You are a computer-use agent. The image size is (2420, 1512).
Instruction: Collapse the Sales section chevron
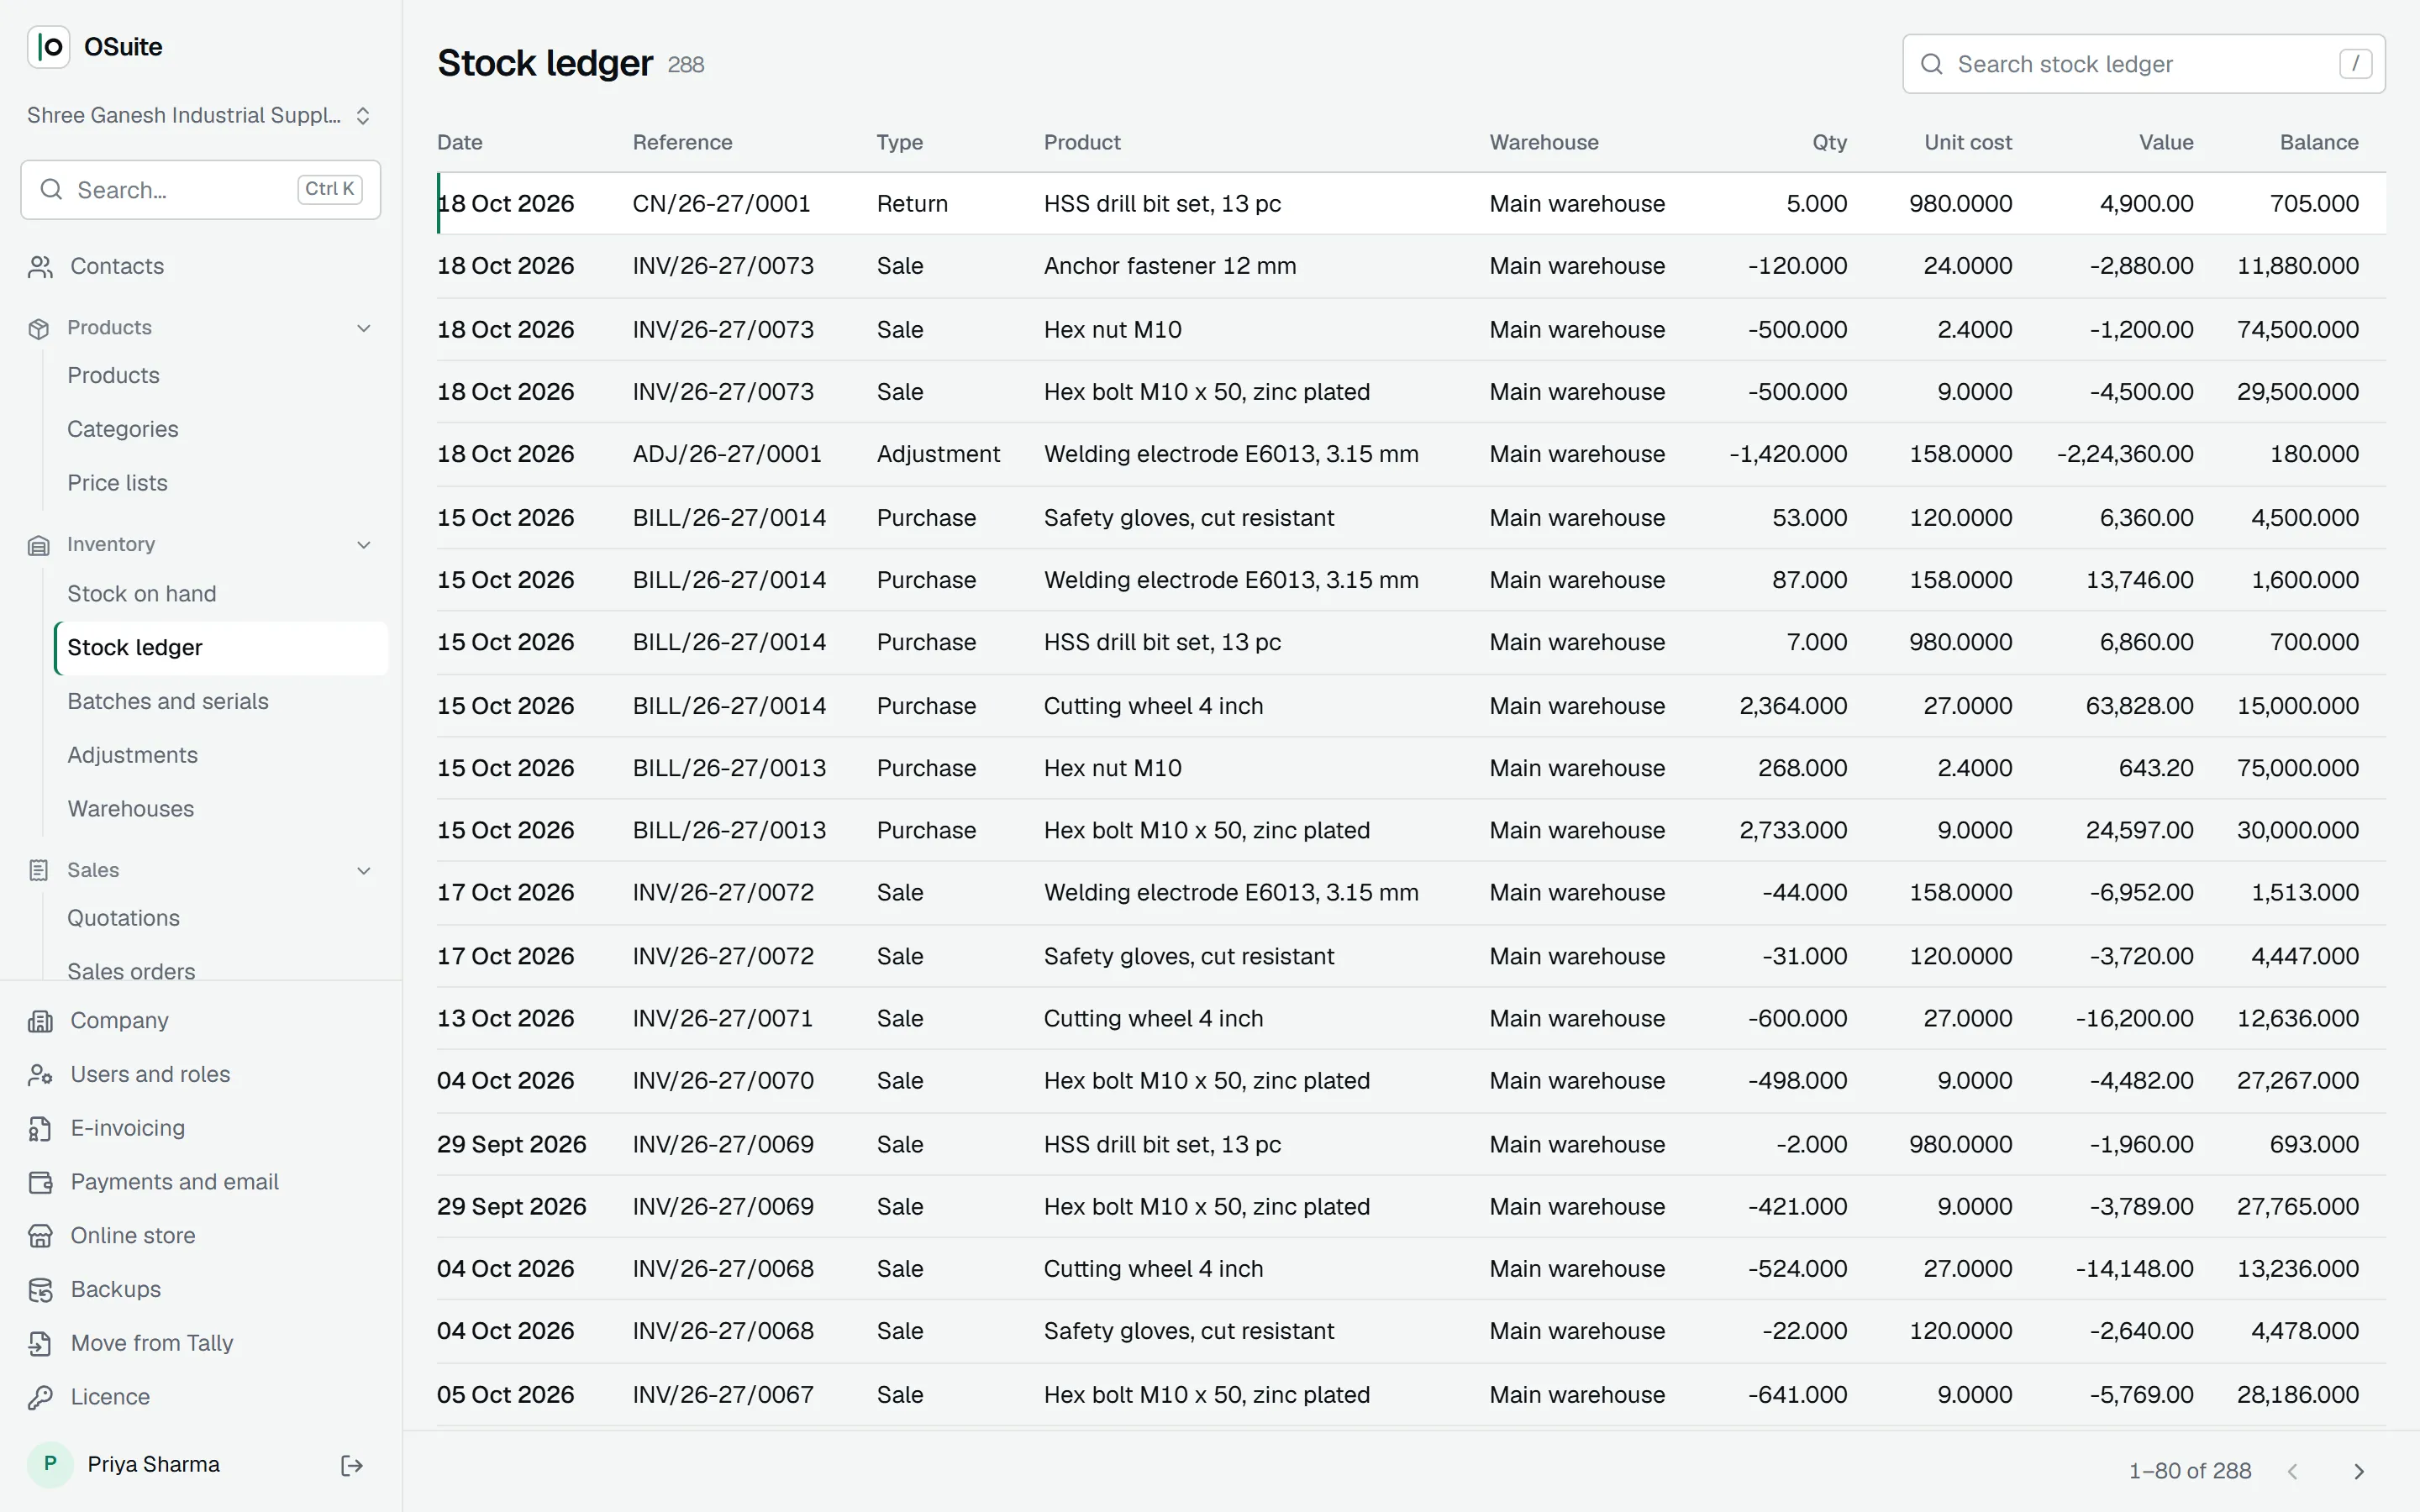(x=364, y=870)
